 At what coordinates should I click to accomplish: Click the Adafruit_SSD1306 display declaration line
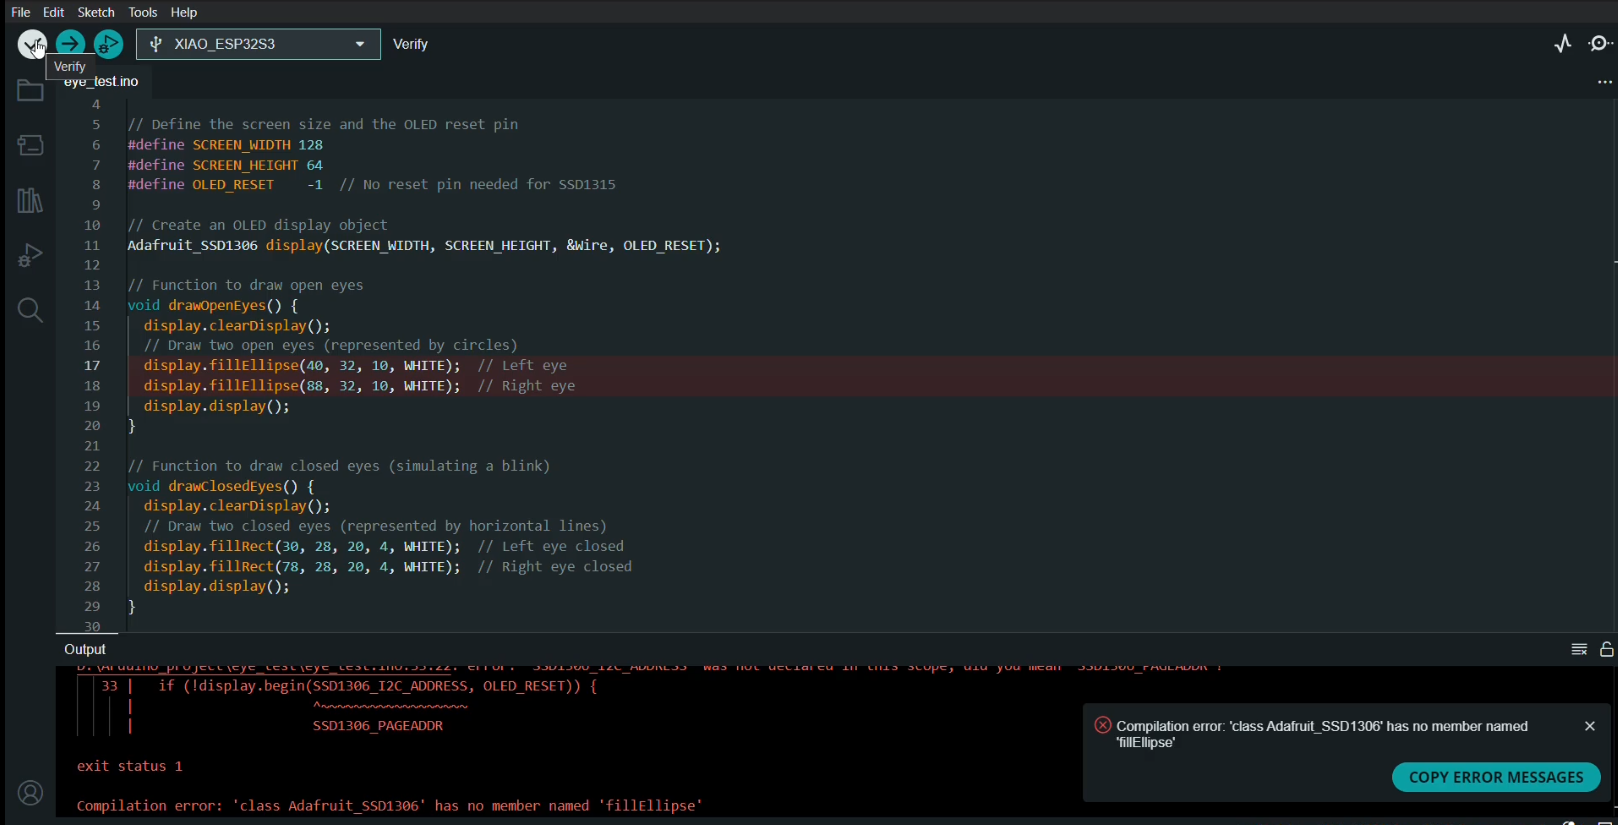424,245
